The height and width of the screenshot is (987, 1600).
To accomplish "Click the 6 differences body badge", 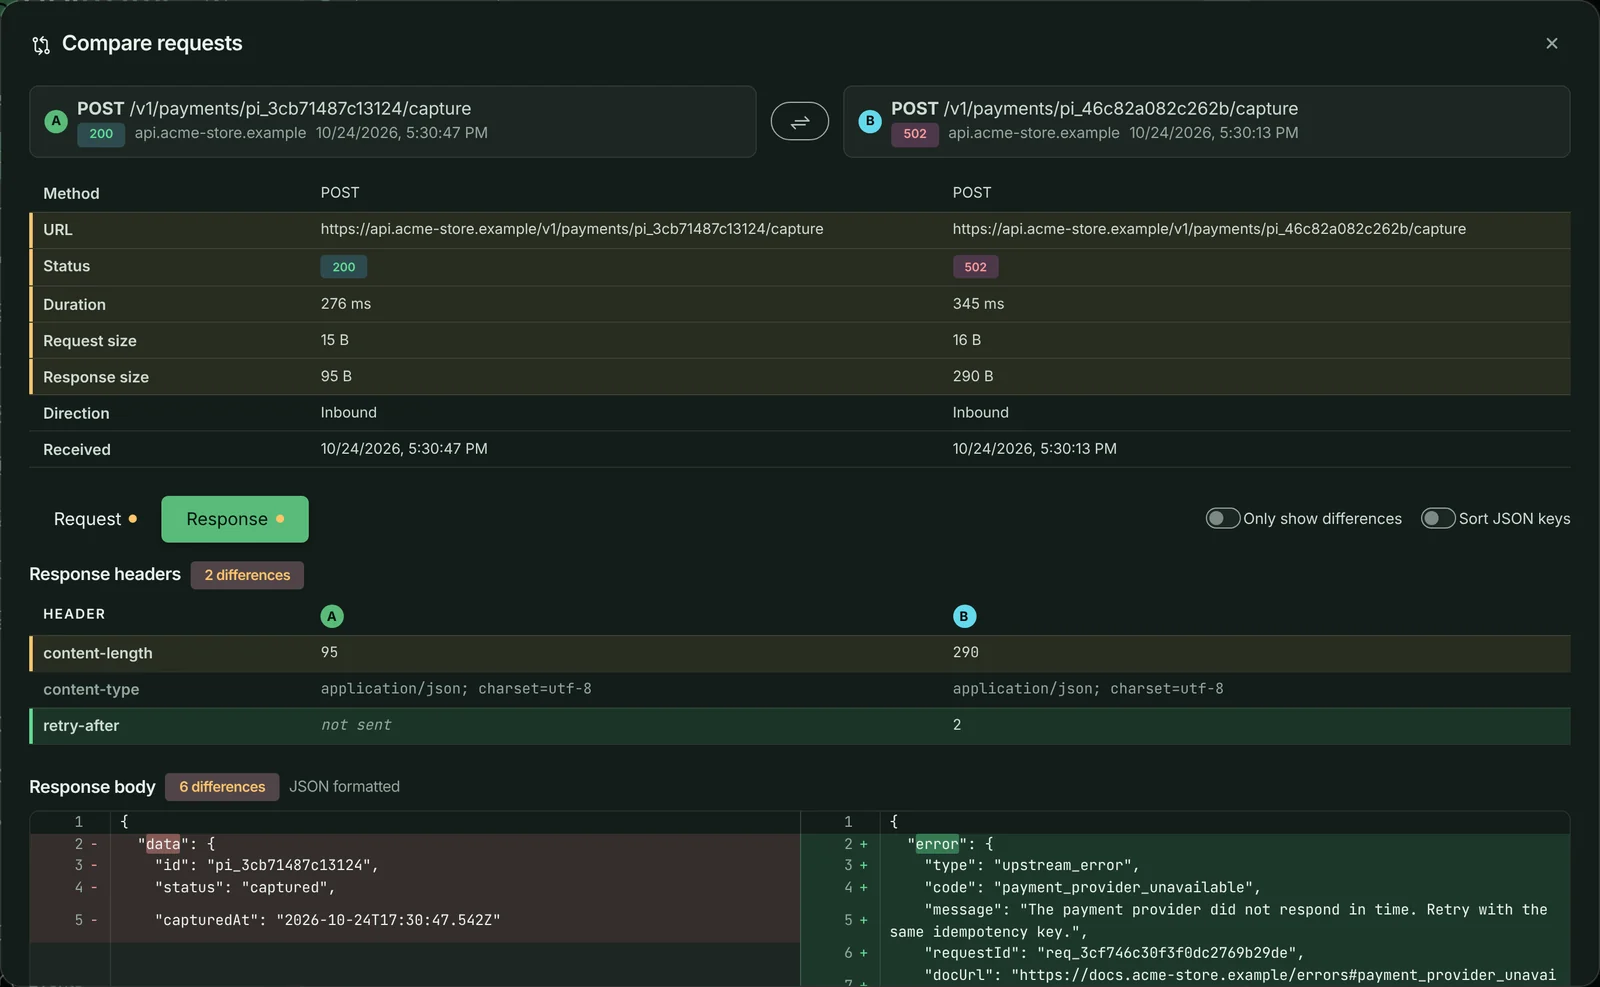I will 222,787.
